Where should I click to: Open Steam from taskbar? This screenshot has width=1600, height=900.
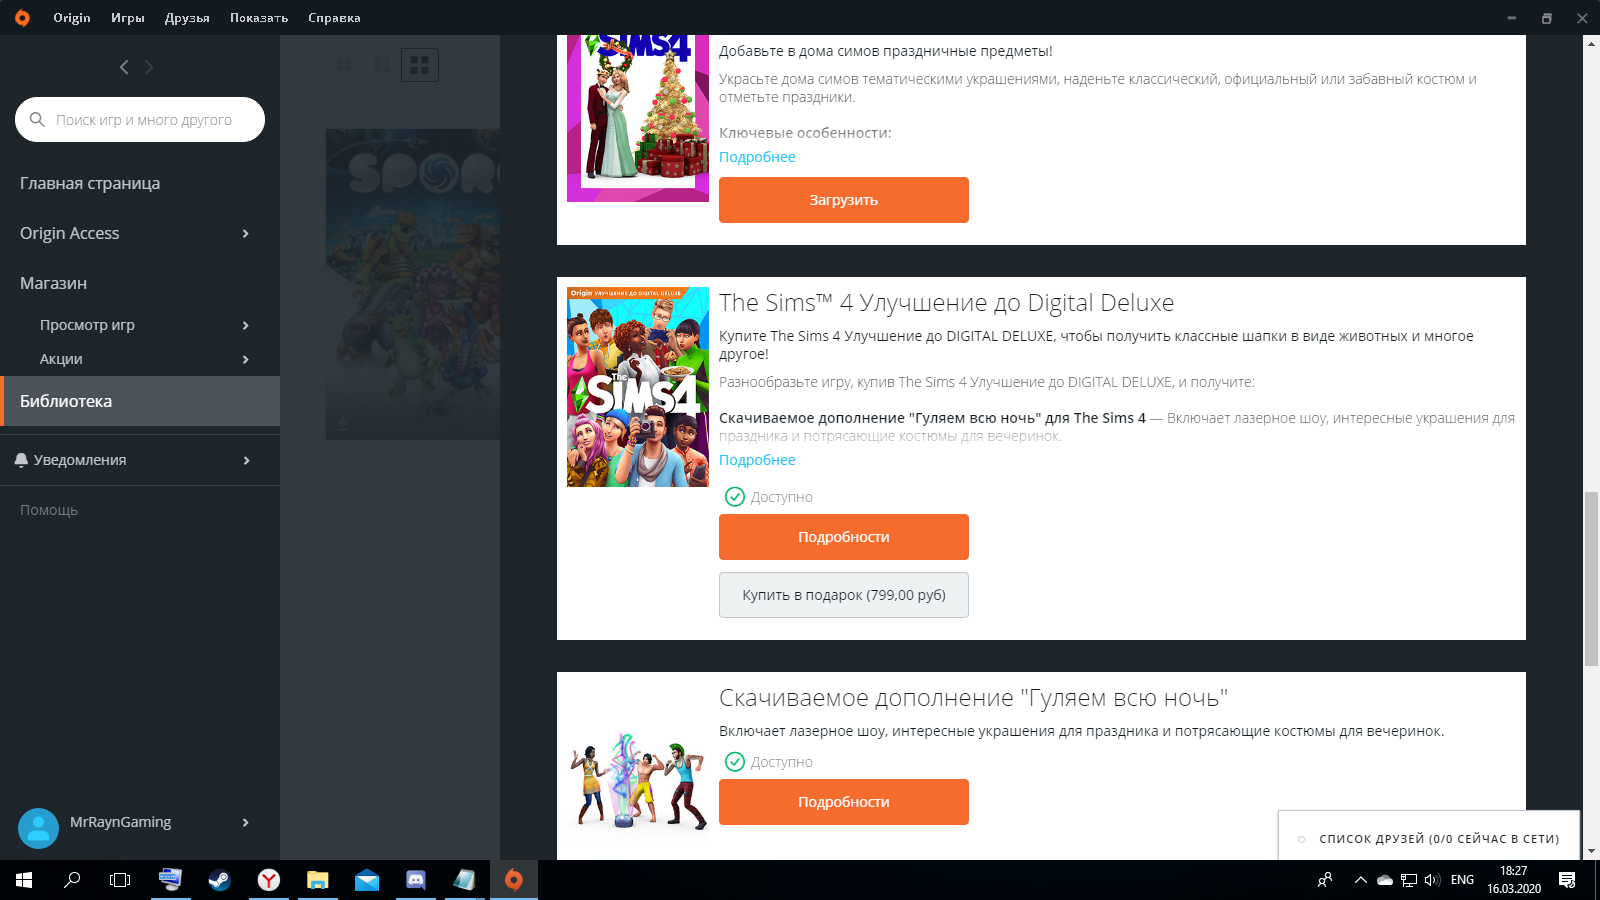point(219,880)
